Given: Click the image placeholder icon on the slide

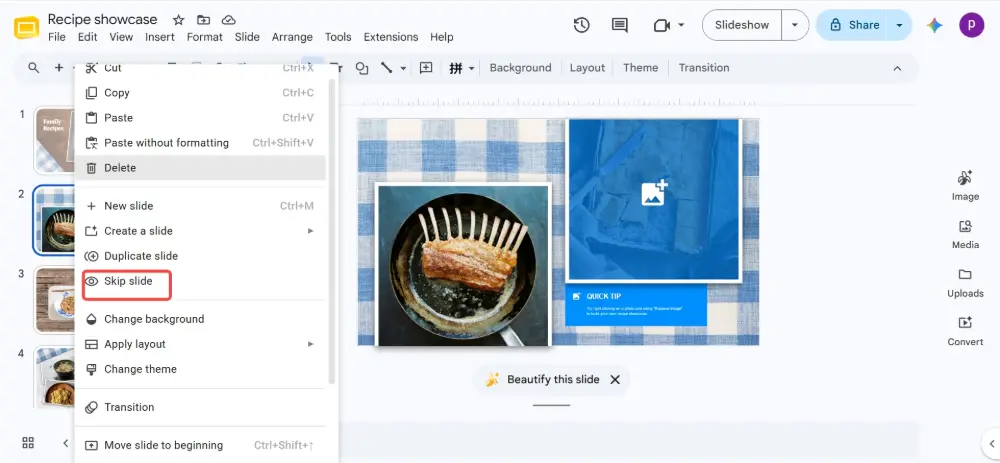Looking at the screenshot, I should (x=654, y=193).
